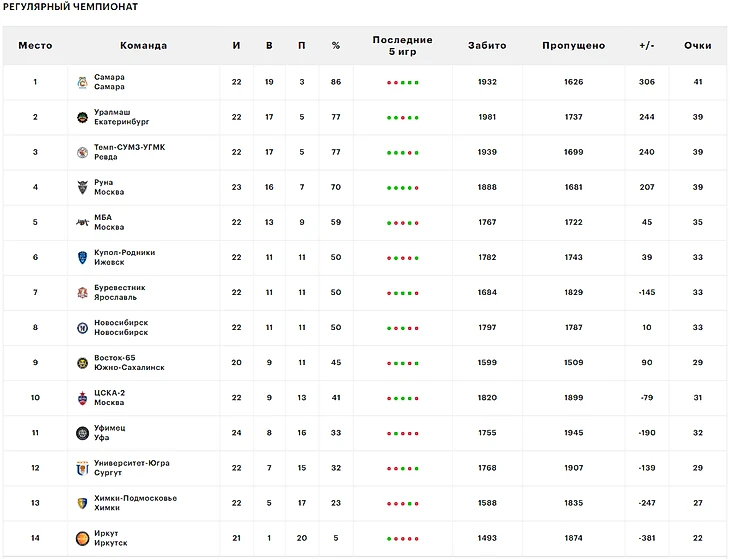Click the Команда column header
The image size is (730, 559).
coord(143,46)
